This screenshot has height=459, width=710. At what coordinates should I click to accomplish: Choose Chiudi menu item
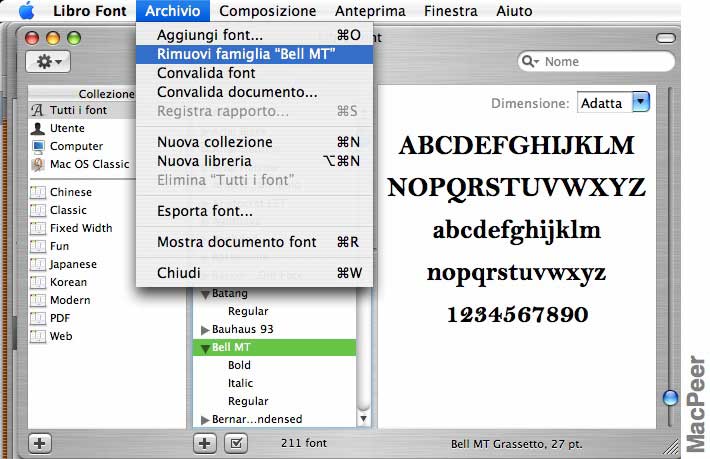pyautogui.click(x=254, y=273)
